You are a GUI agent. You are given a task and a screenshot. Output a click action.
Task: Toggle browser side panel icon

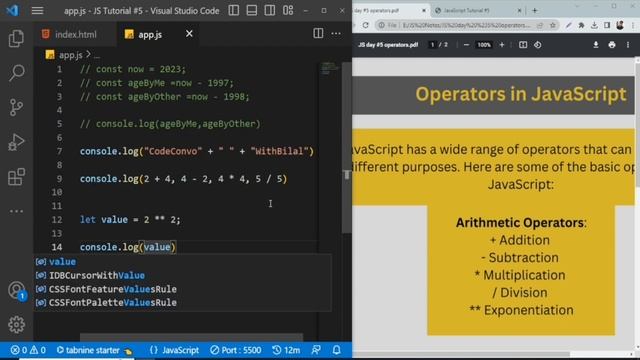point(607,25)
